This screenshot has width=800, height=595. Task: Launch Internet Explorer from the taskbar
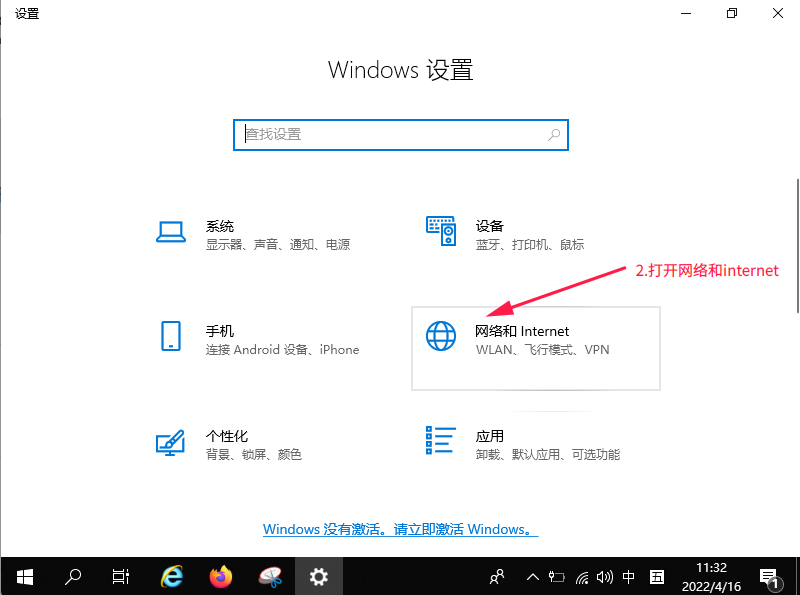(x=172, y=576)
